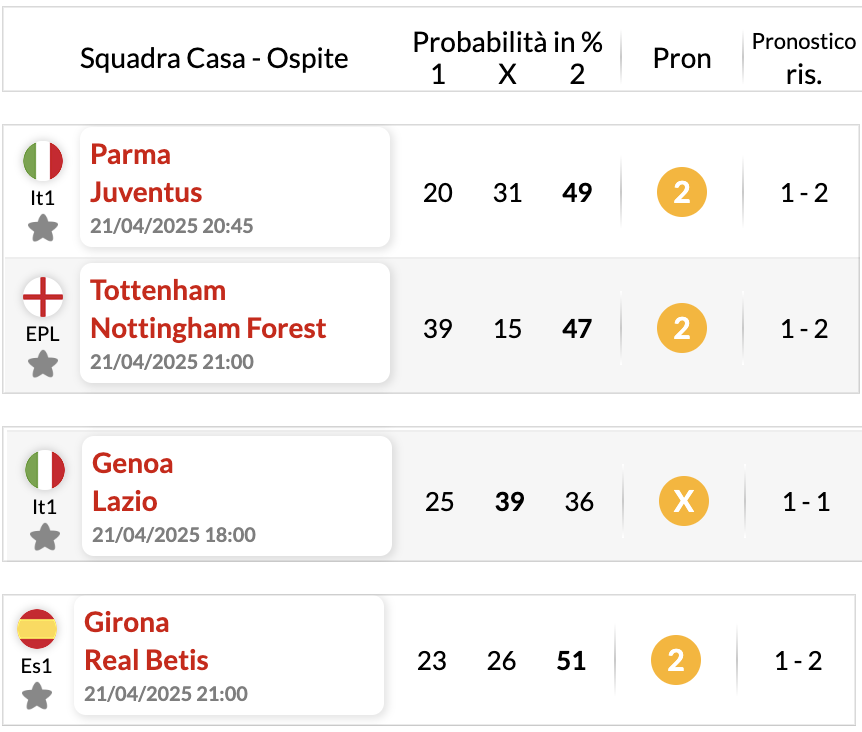Open the Parma team link
Screen dimensions: 862x732
tap(130, 154)
